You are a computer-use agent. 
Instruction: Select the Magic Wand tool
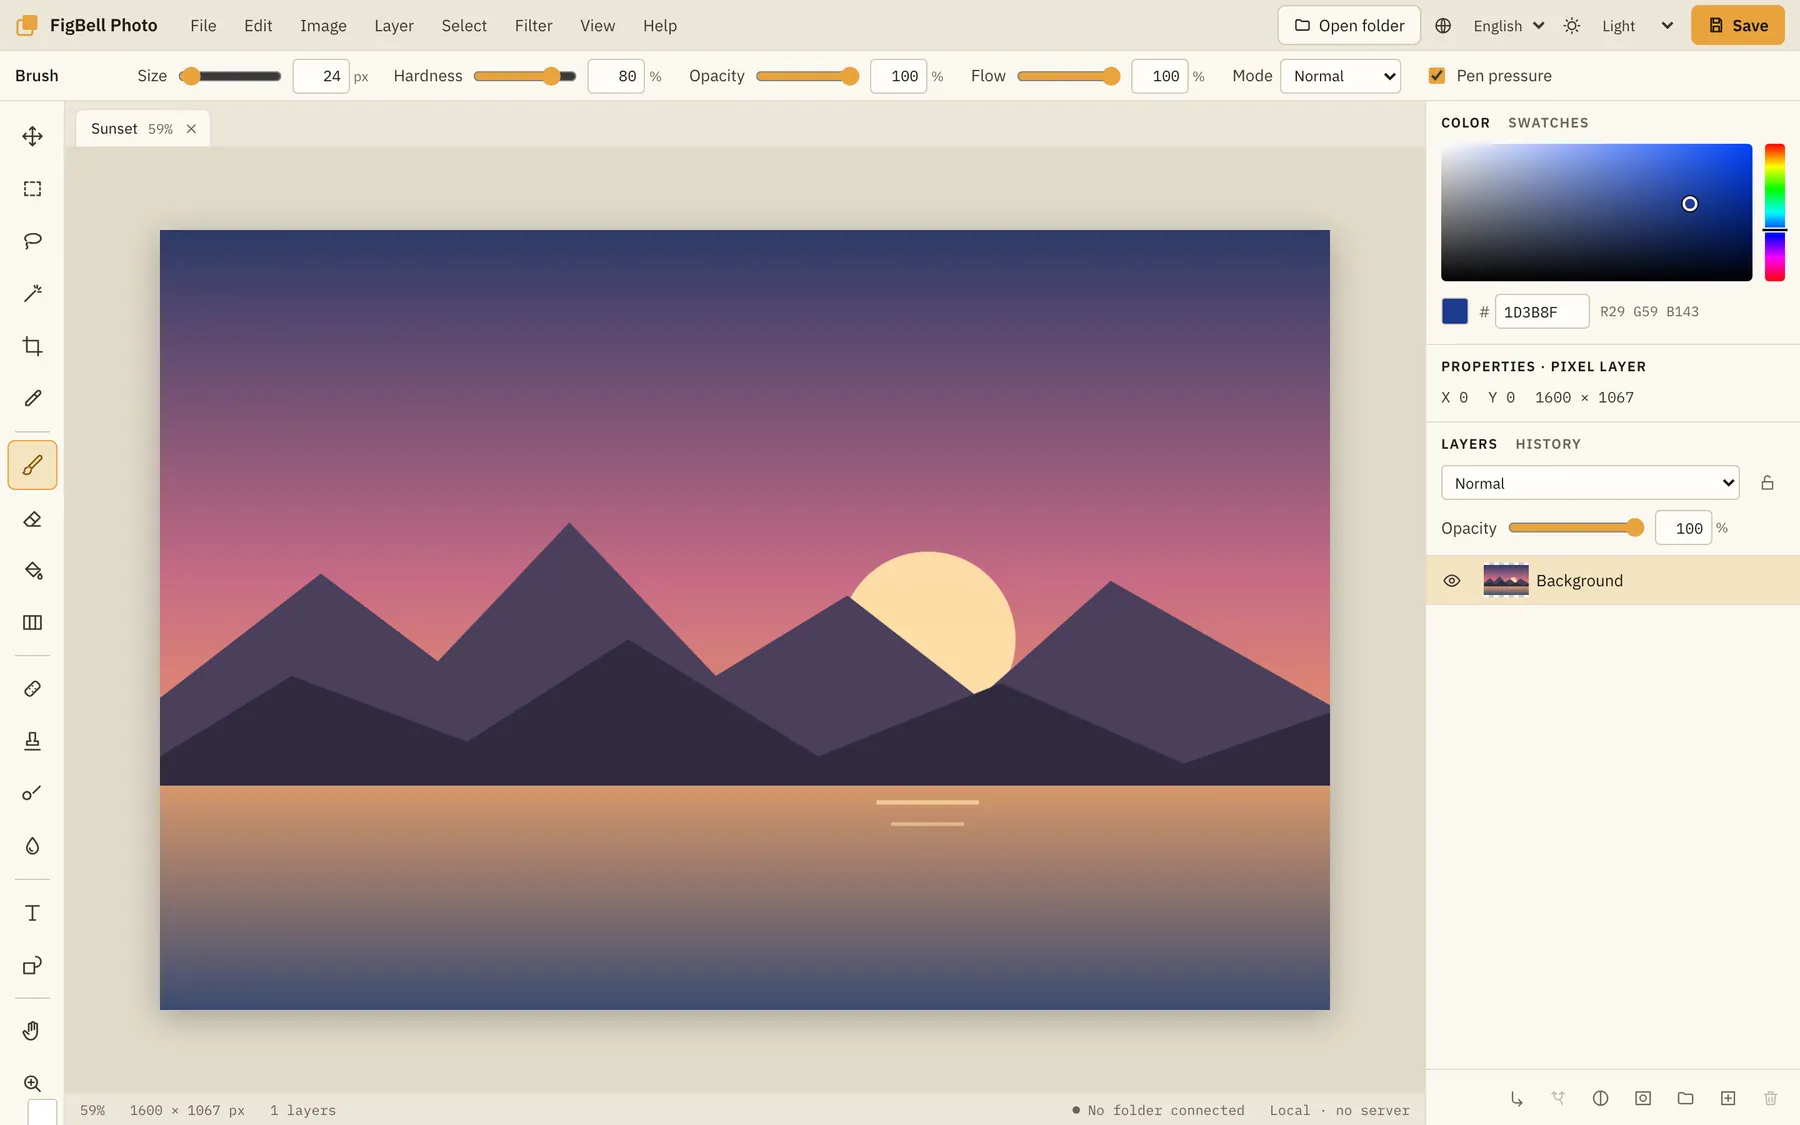pyautogui.click(x=32, y=294)
